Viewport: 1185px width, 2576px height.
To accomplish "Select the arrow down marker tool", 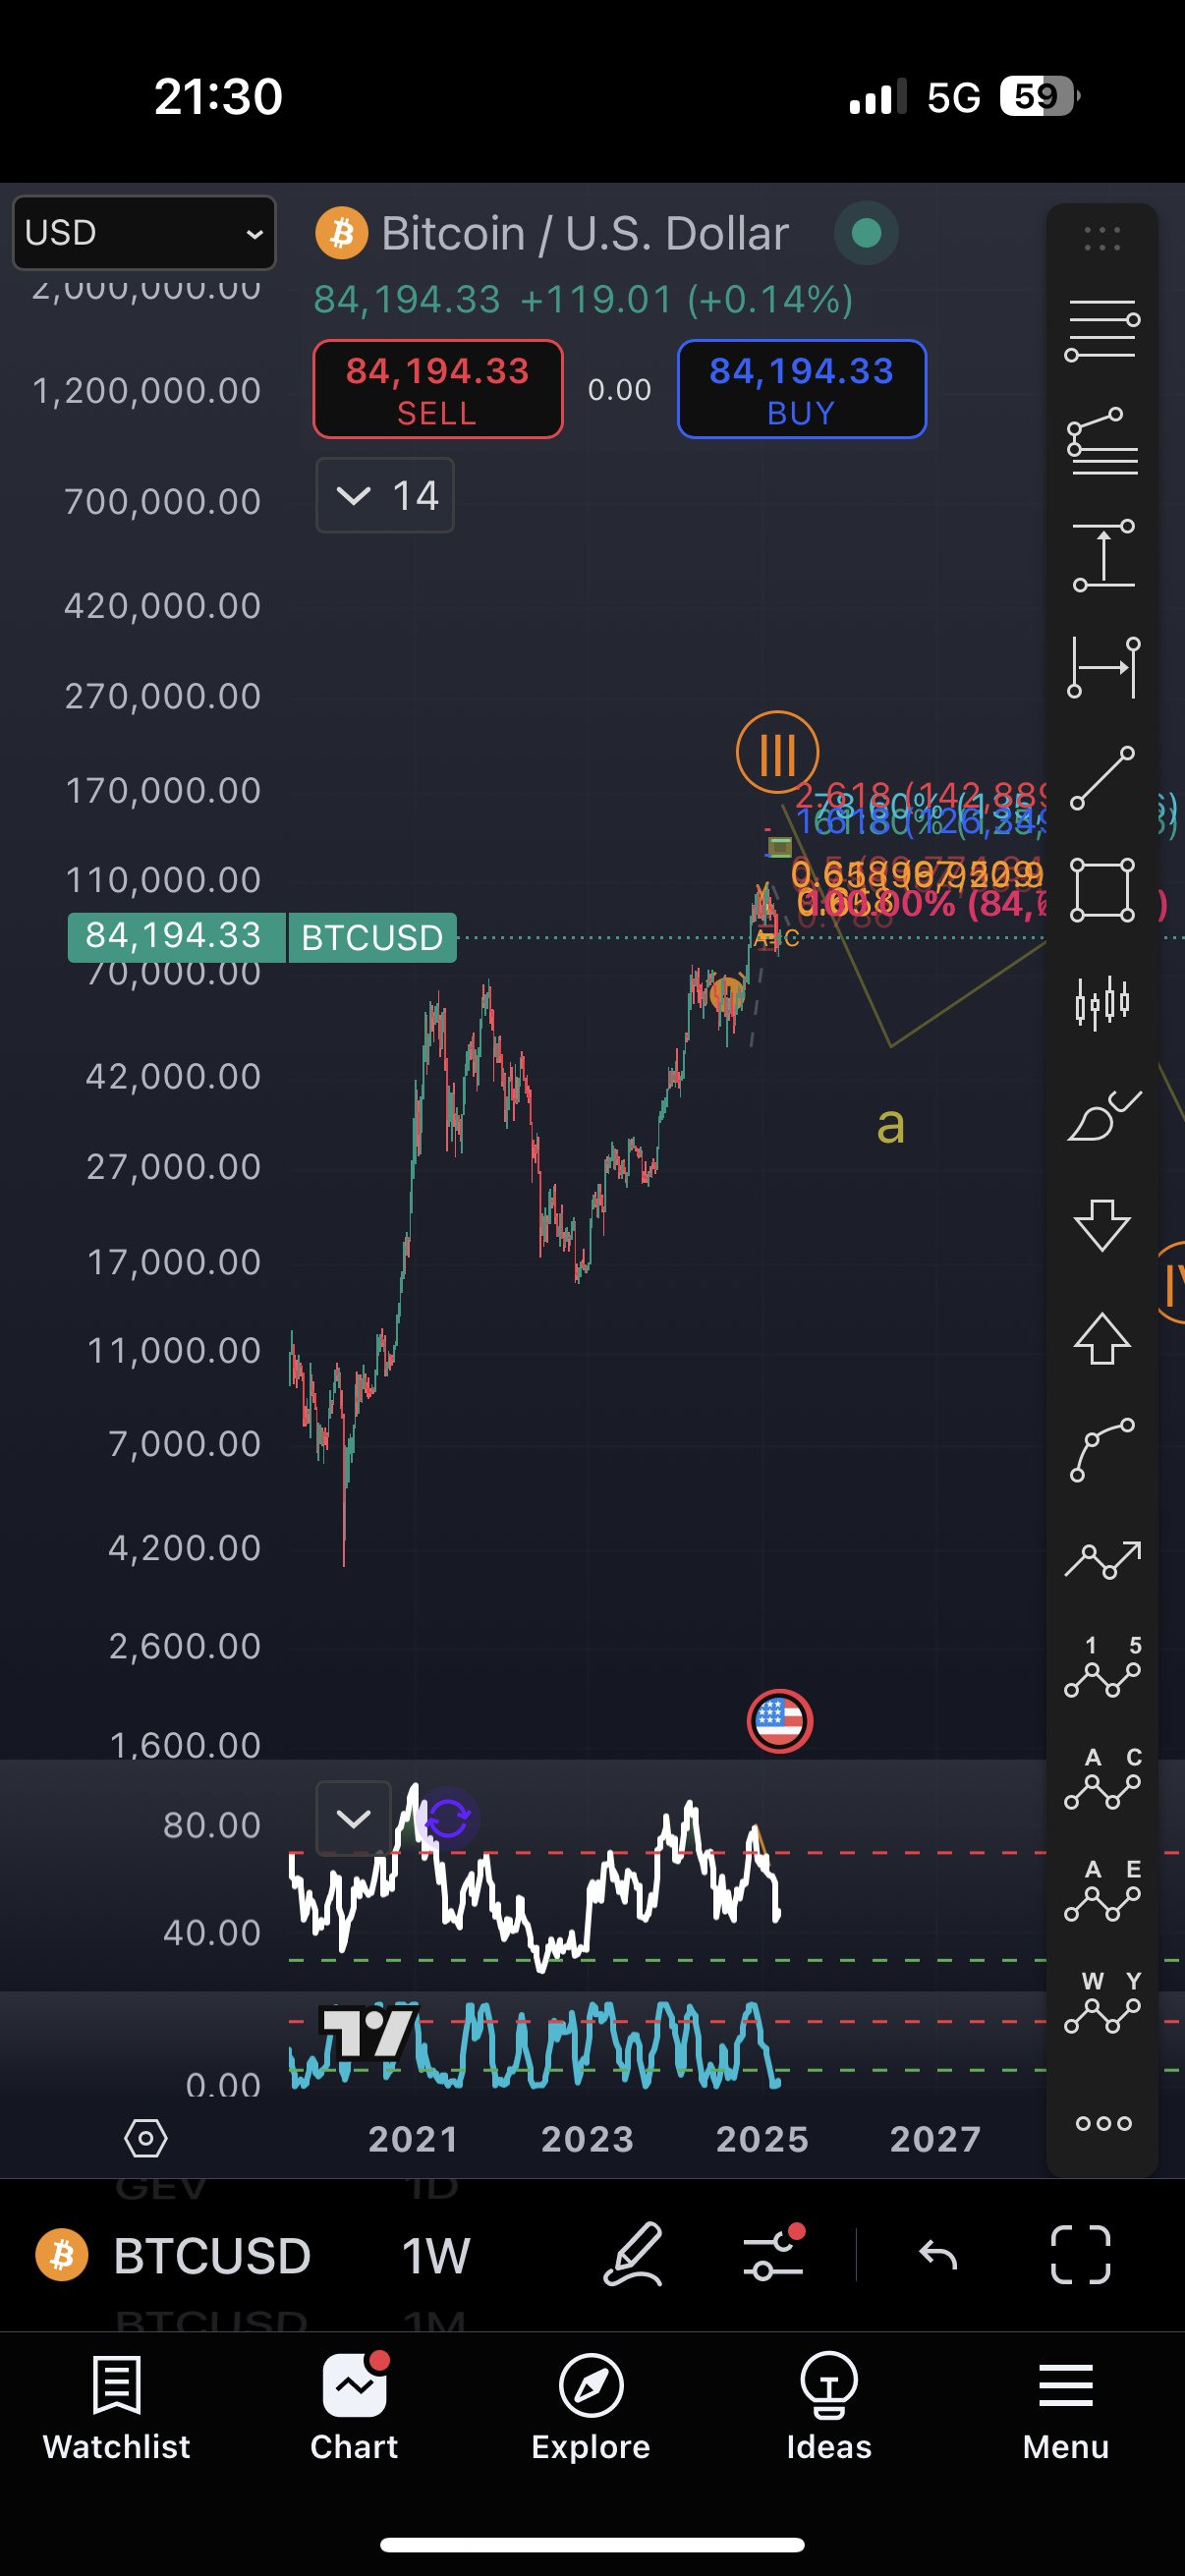I will [x=1102, y=1225].
